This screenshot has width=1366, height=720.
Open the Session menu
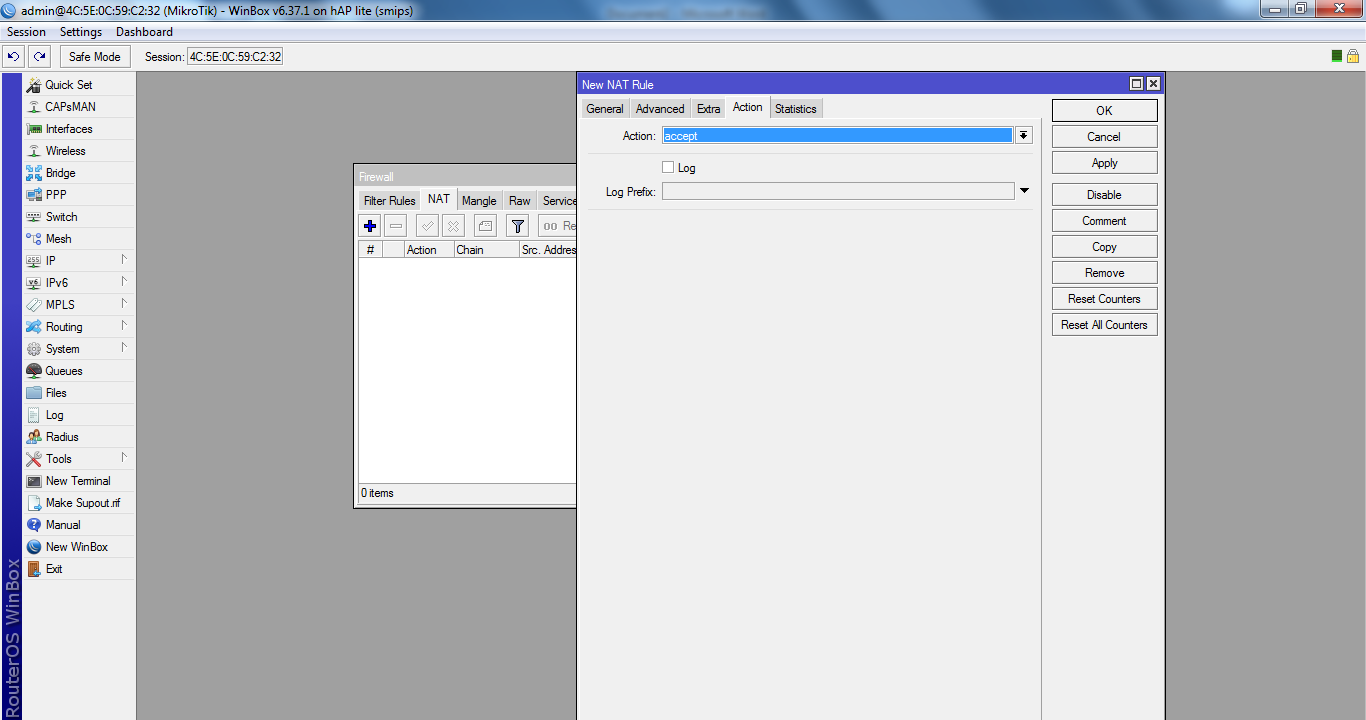(27, 32)
